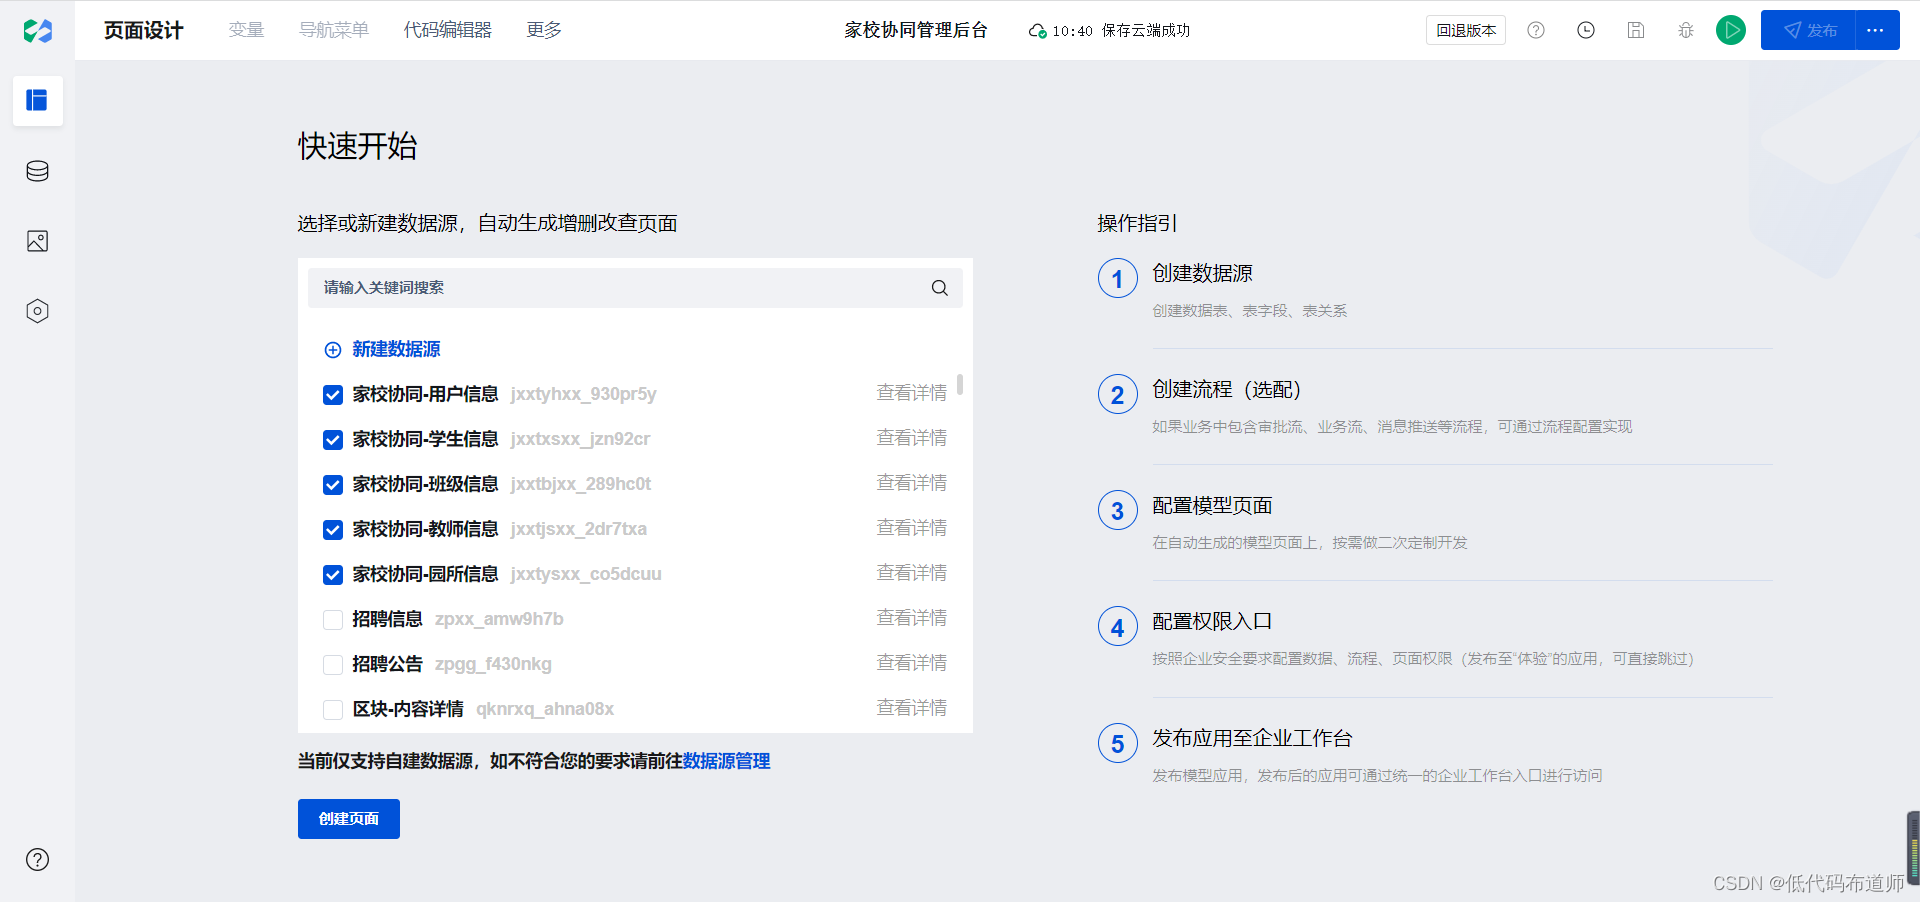Uncheck 家校协同-教师信息 checkbox
This screenshot has height=902, width=1920.
(x=333, y=530)
